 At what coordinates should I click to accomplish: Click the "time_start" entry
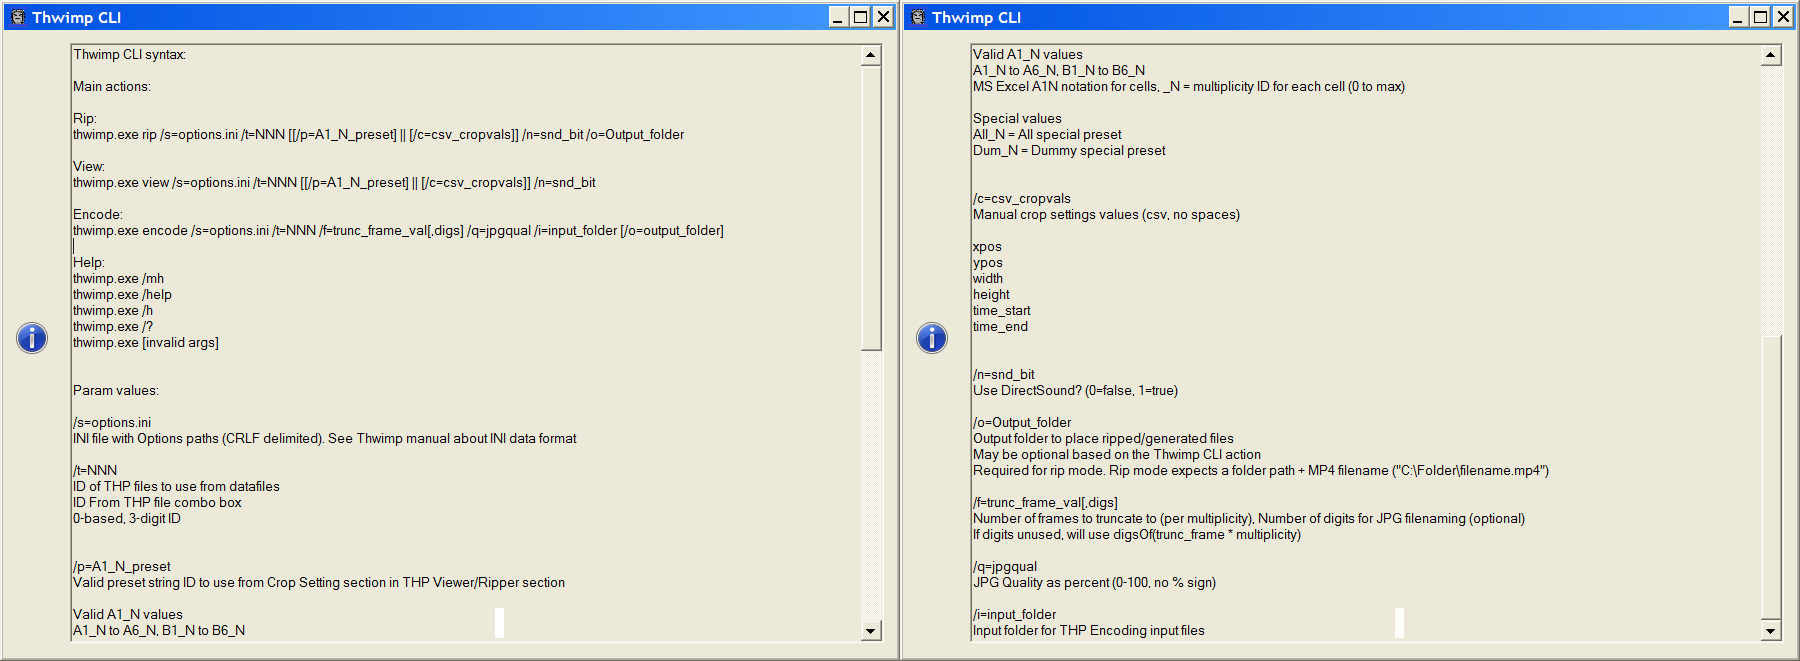pyautogui.click(x=1002, y=311)
